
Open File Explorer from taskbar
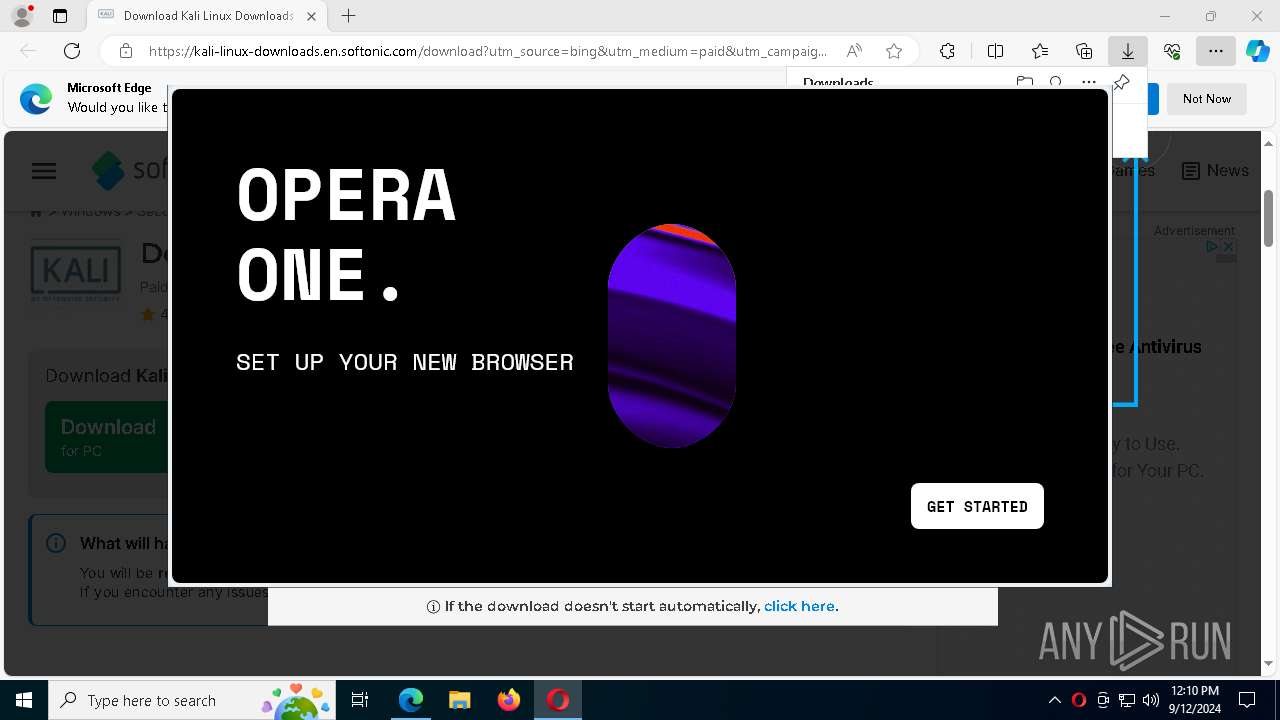coord(459,700)
